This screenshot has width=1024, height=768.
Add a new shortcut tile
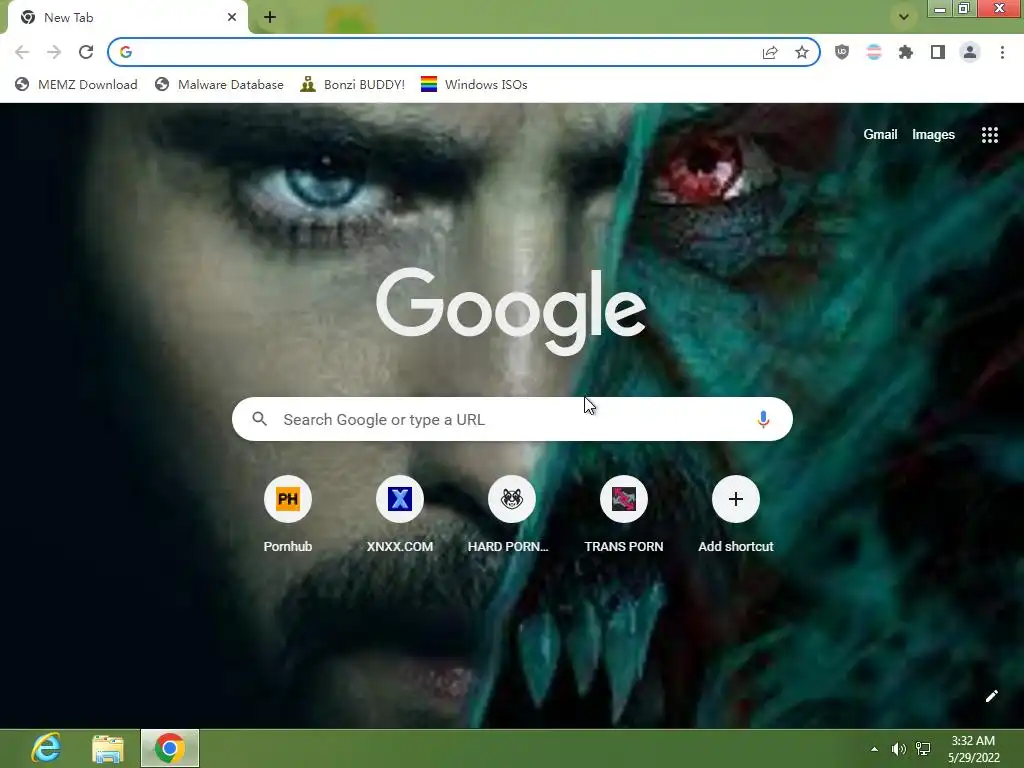736,515
